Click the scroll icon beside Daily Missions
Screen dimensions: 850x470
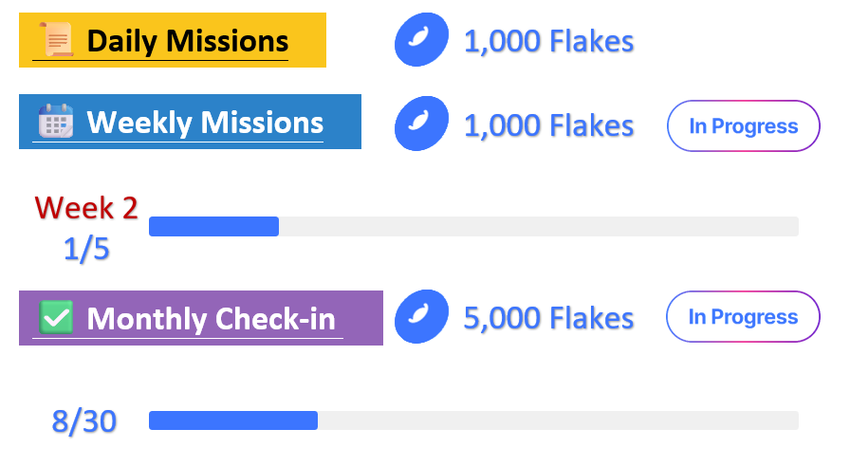(55, 41)
